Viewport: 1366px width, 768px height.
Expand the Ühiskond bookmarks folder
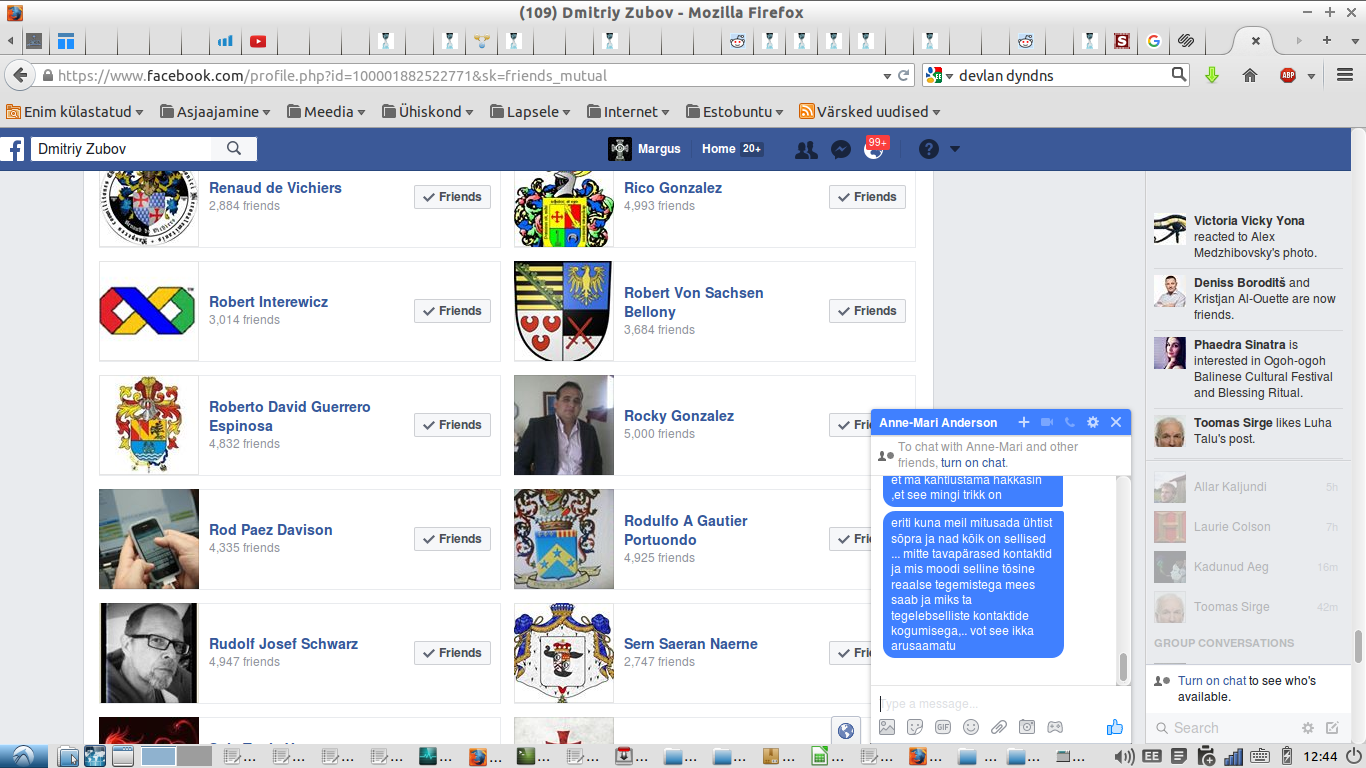[429, 112]
